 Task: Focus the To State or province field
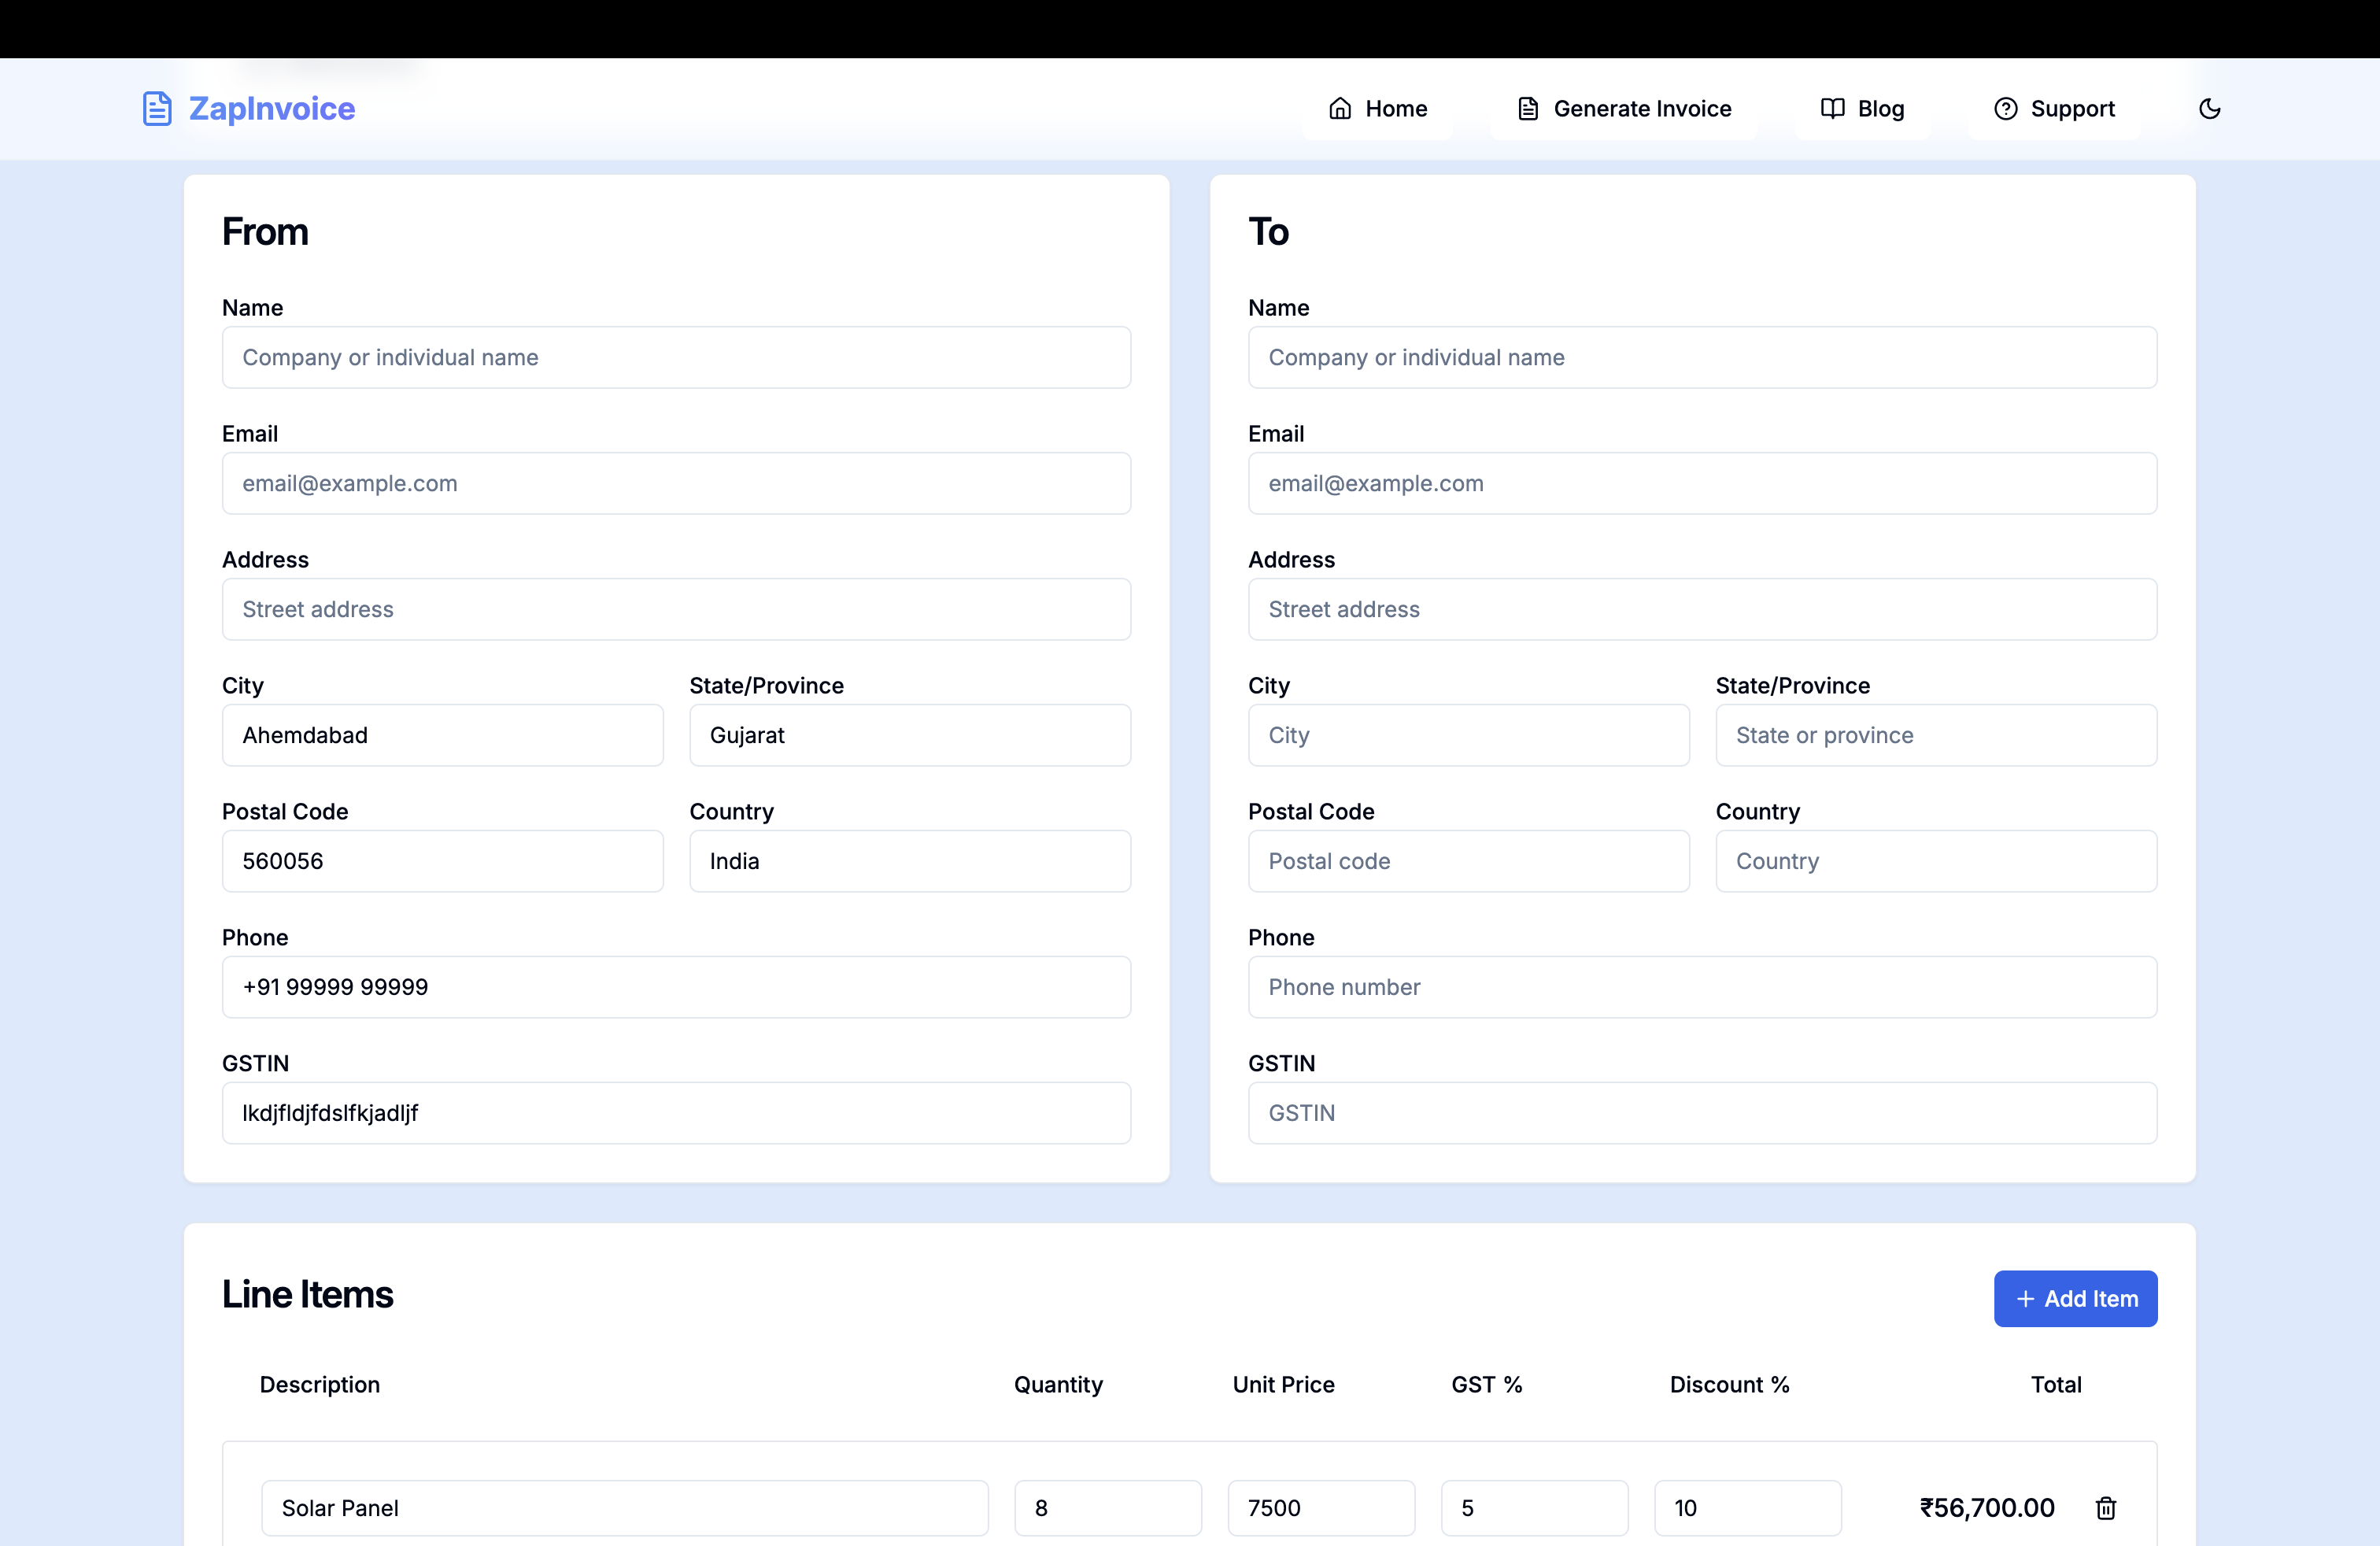coord(1936,735)
